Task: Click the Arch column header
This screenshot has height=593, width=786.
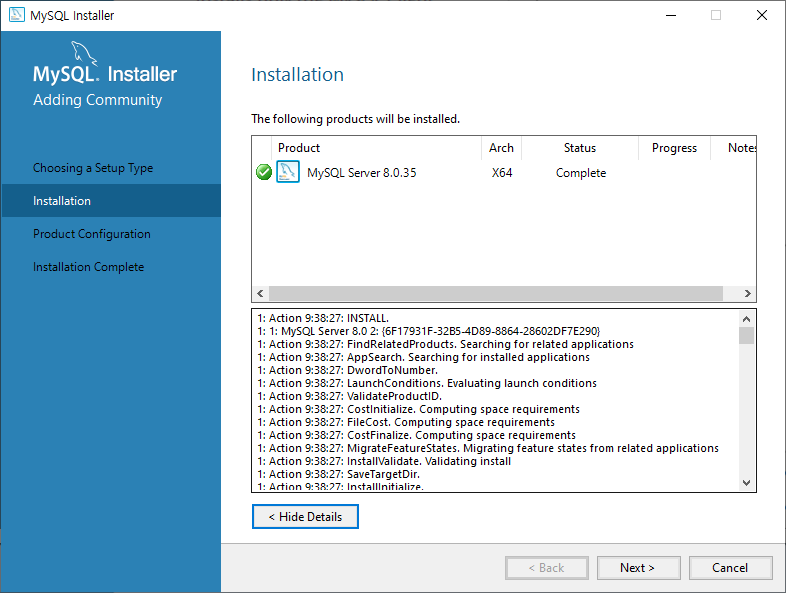Action: 501,148
